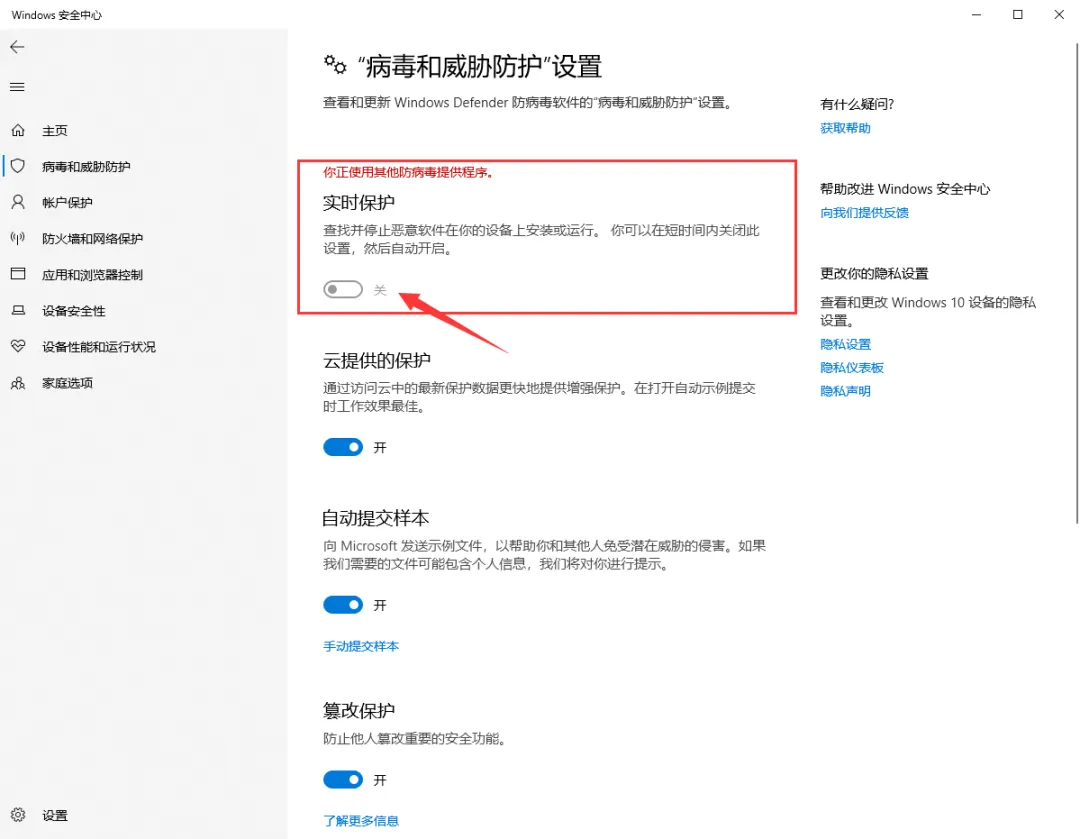Click the 有什么疑问? heading
This screenshot has width=1080, height=839.
[x=857, y=104]
